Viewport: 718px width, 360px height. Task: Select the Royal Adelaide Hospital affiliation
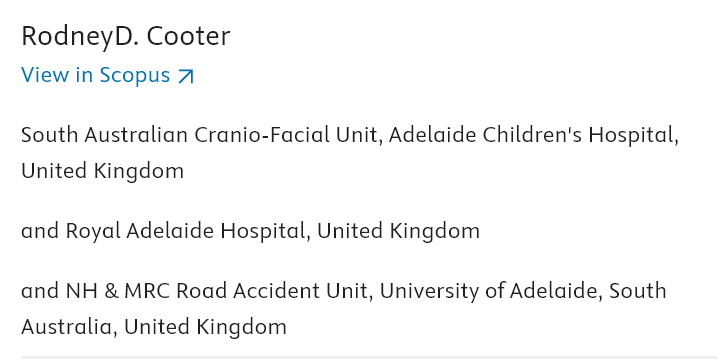tap(185, 231)
